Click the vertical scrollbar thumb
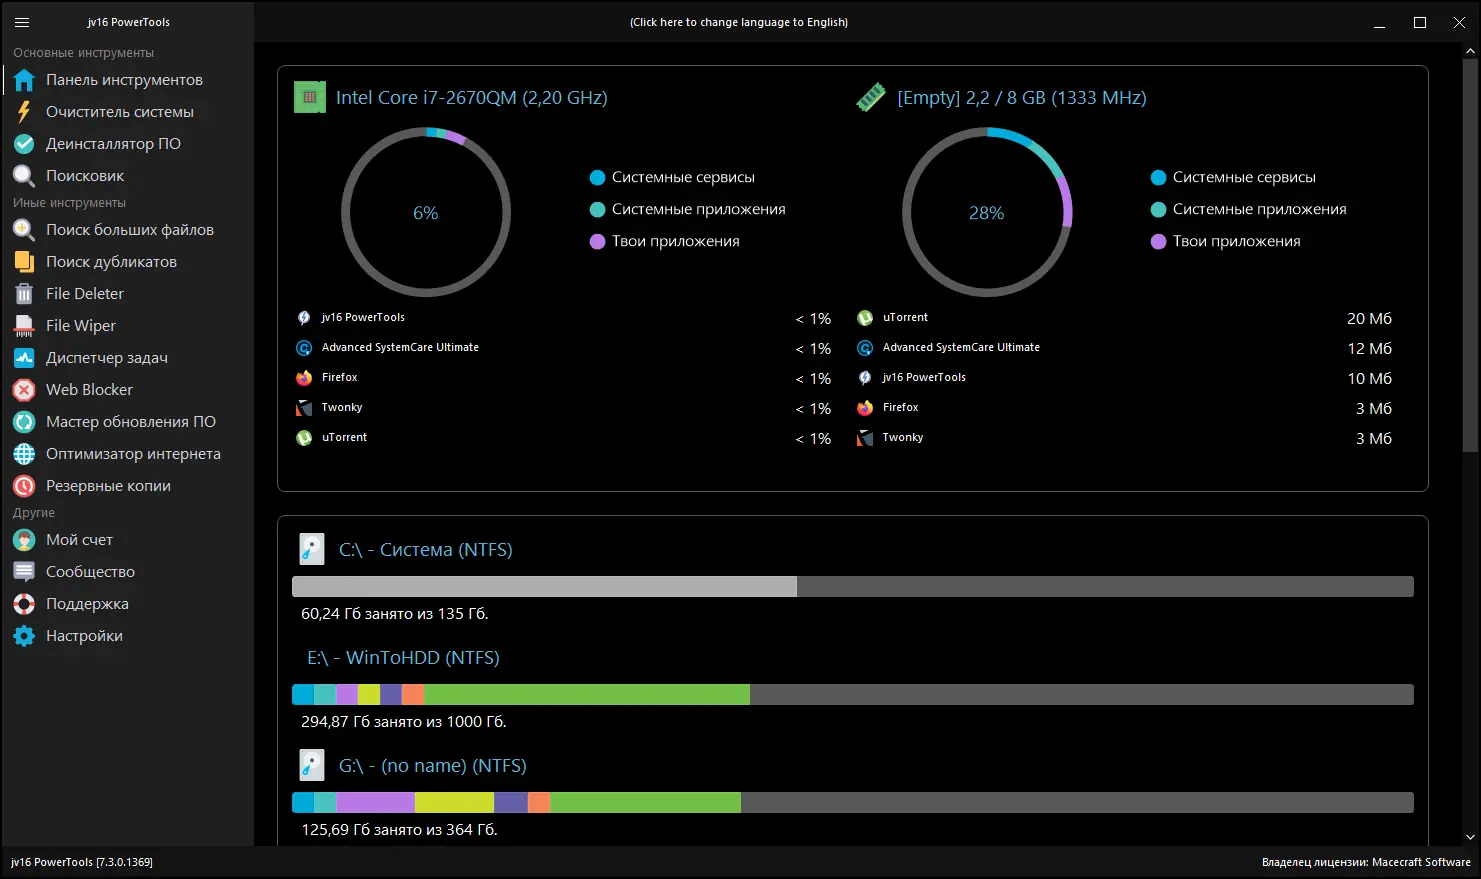Viewport: 1481px width, 879px height. point(1470,256)
